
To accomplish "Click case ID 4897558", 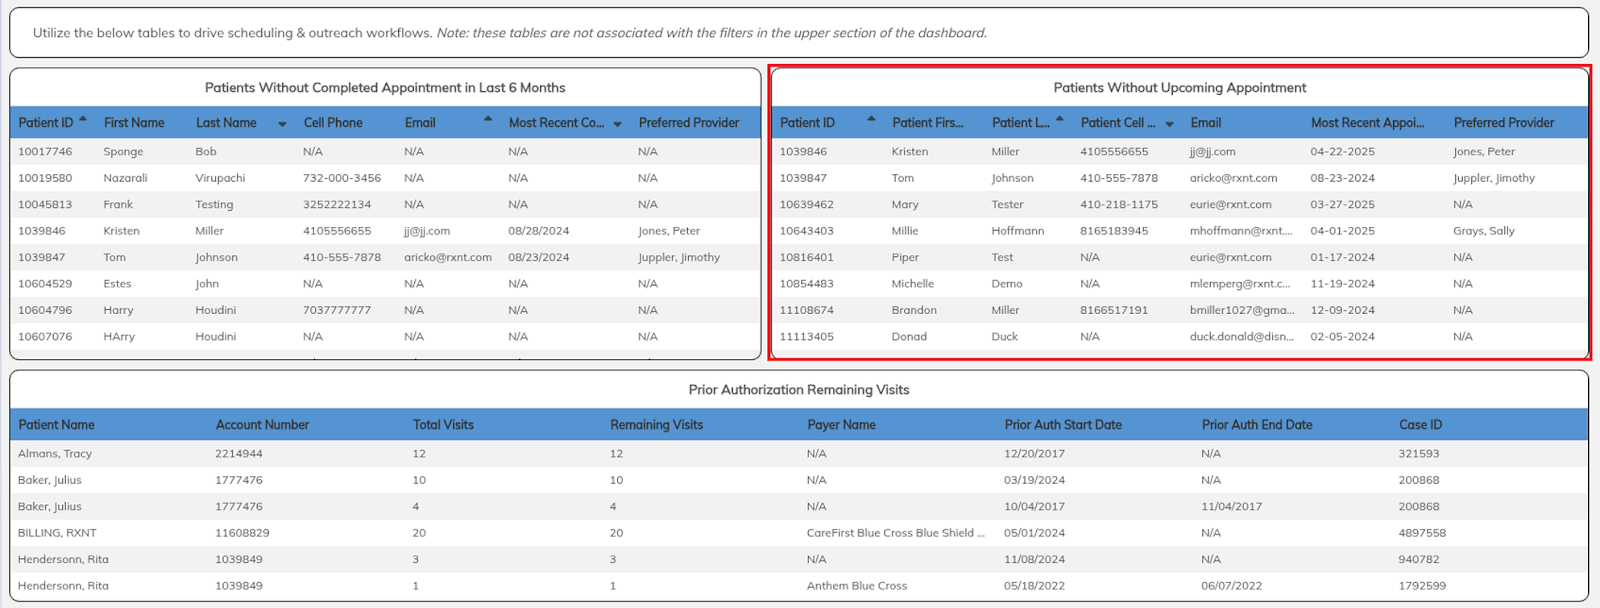I will [x=1422, y=533].
